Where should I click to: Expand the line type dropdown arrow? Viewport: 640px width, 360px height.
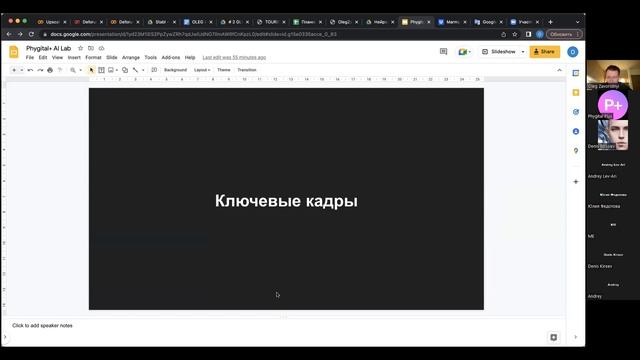[x=143, y=70]
